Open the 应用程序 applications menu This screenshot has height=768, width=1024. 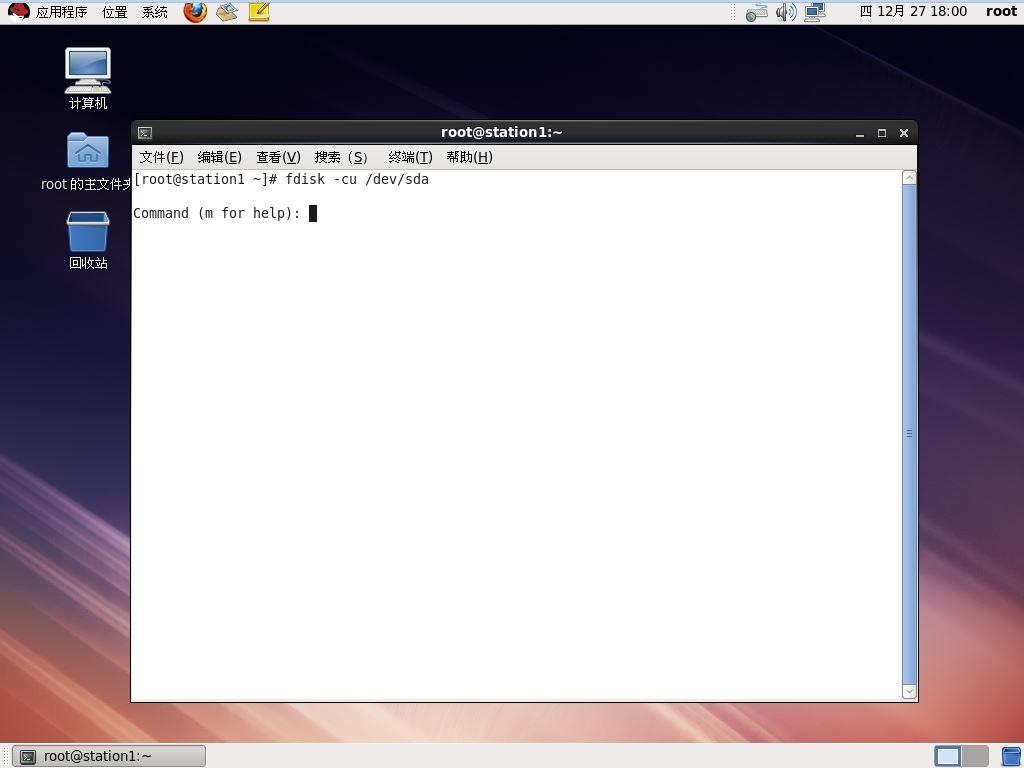coord(61,12)
